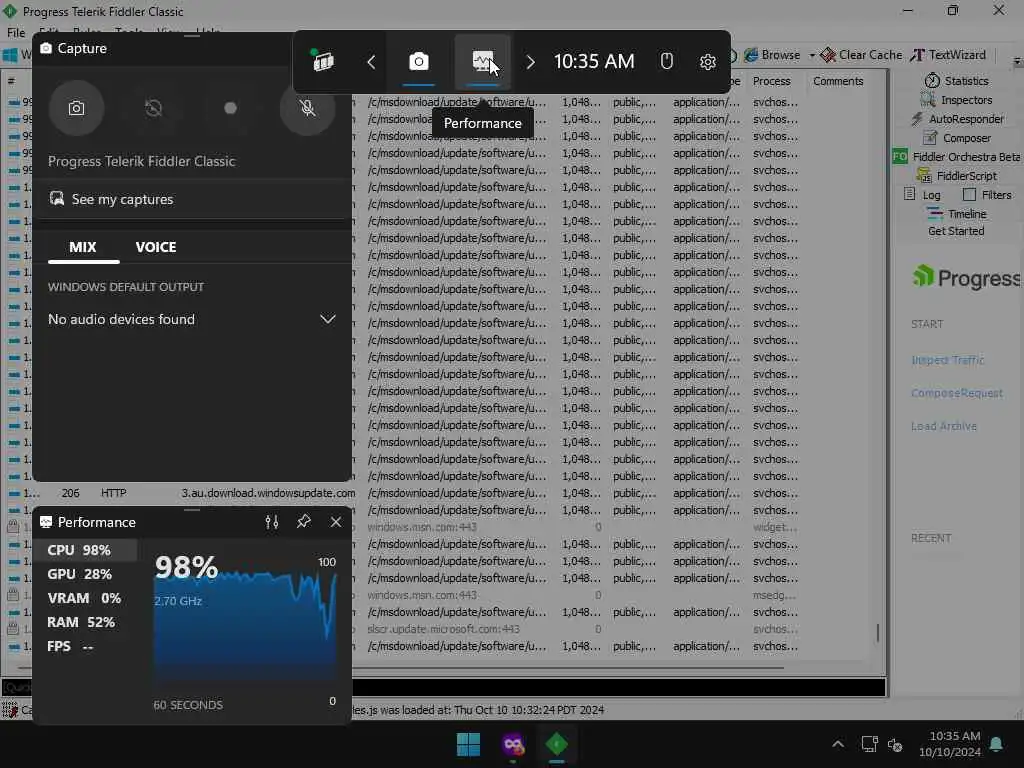Click Clear Cache in Fiddler toolbar
1024x768 pixels.
861,55
